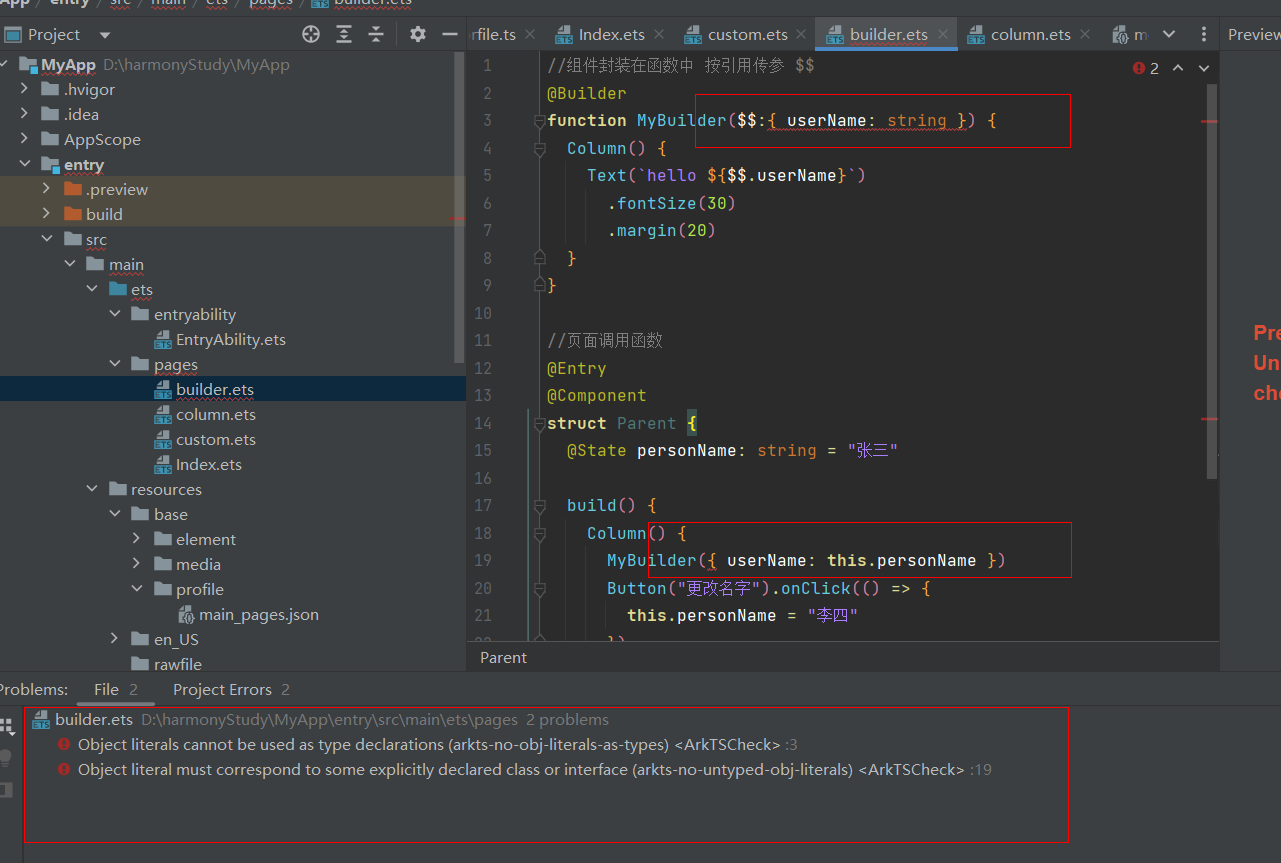Image resolution: width=1281 pixels, height=863 pixels.
Task: Click the Parent breadcrumb below the editor
Action: (503, 658)
